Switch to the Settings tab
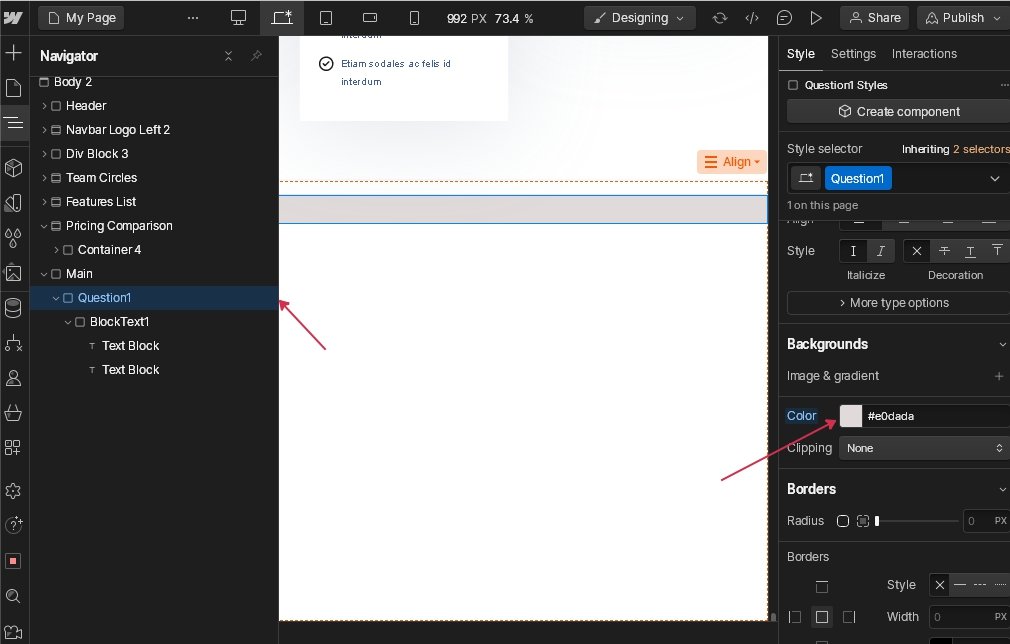 point(853,54)
